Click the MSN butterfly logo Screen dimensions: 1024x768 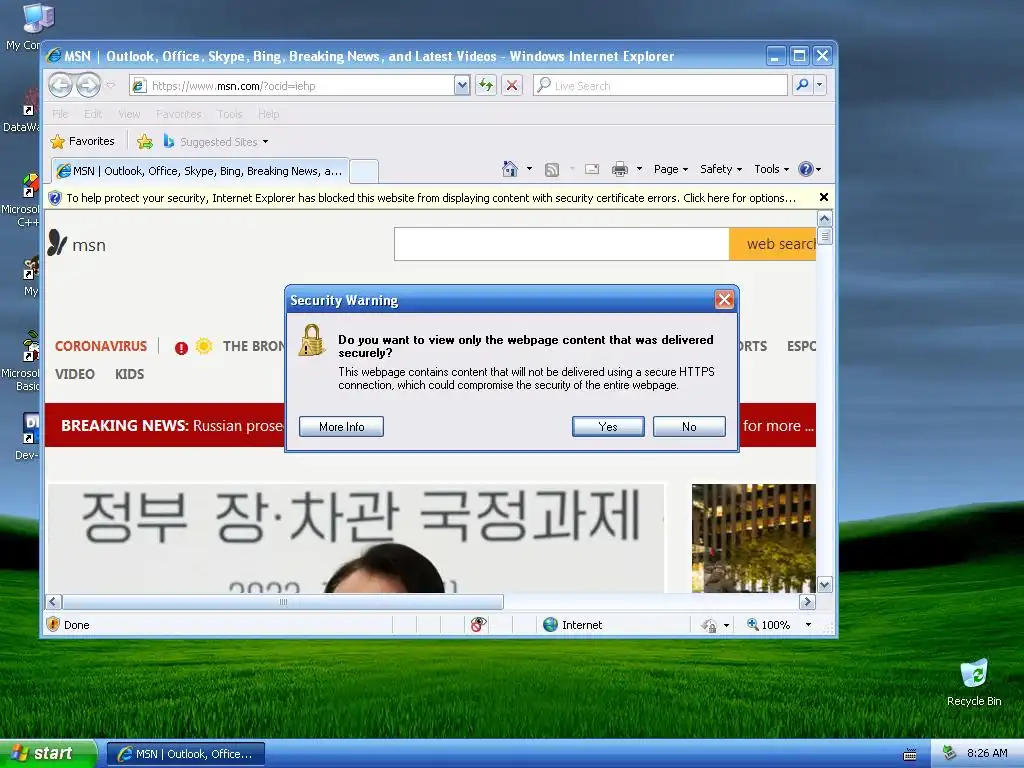click(x=57, y=243)
